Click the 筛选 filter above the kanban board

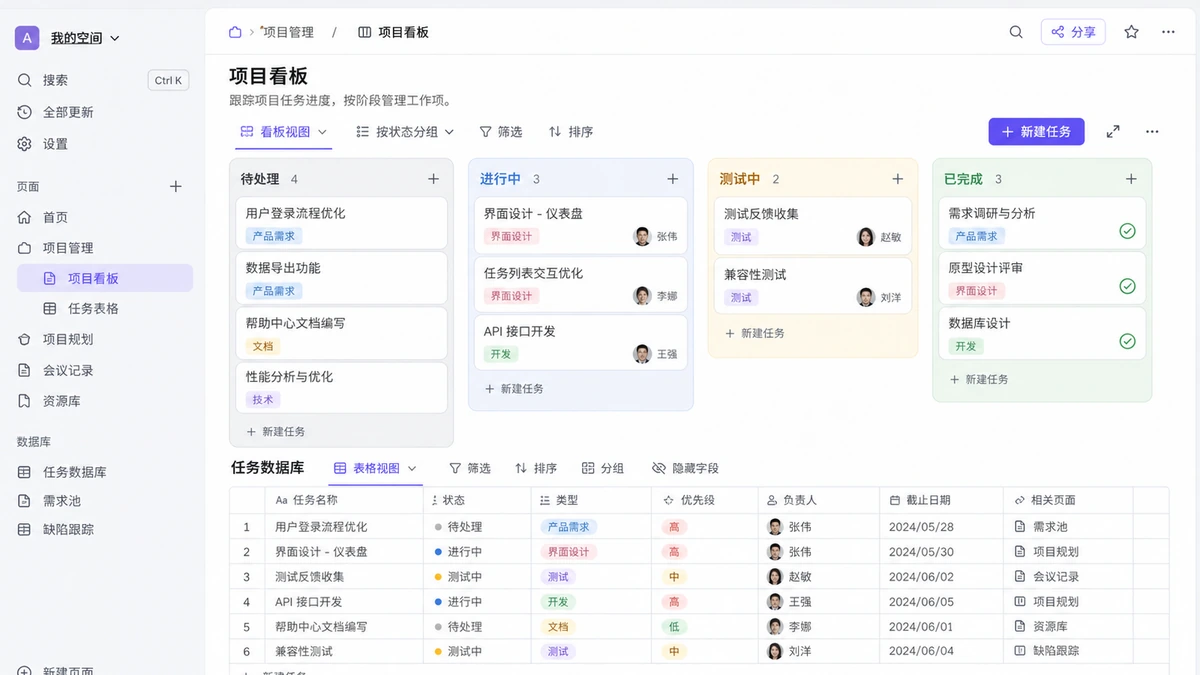[501, 132]
